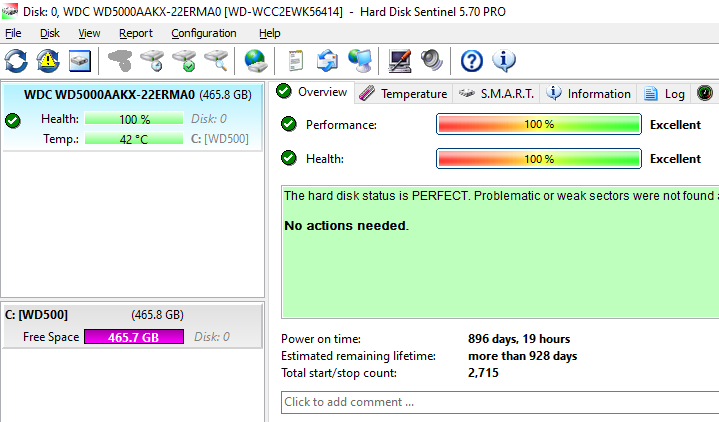Click the globe icon in the toolbar
Image resolution: width=719 pixels, height=422 pixels.
coord(257,61)
